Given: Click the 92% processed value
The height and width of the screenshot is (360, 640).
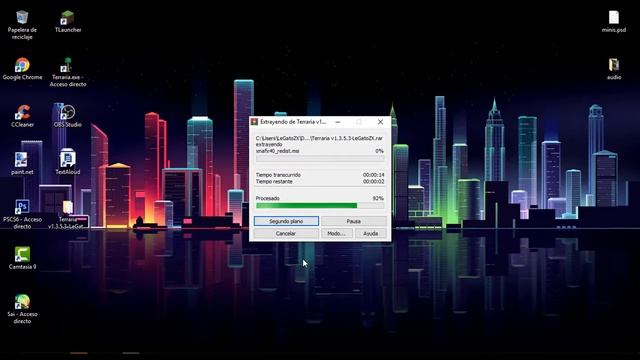Looking at the screenshot, I should pyautogui.click(x=378, y=198).
